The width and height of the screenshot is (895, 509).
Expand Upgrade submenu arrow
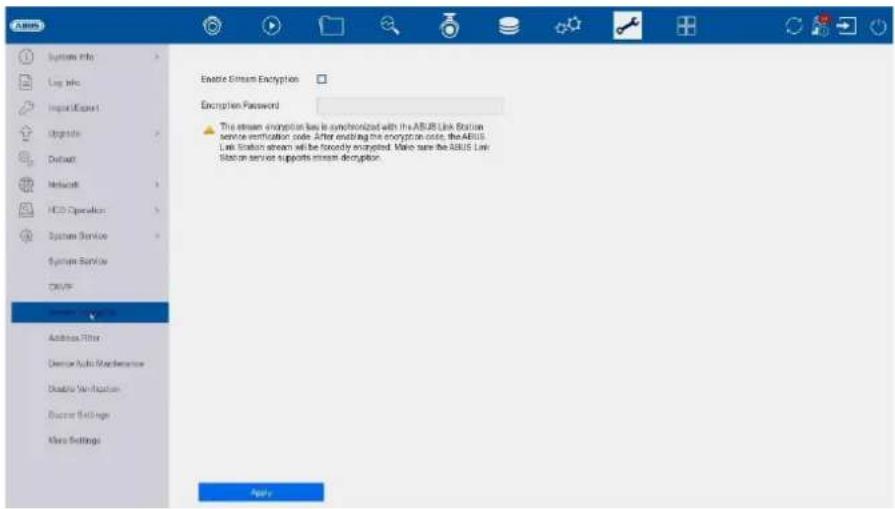tap(157, 133)
